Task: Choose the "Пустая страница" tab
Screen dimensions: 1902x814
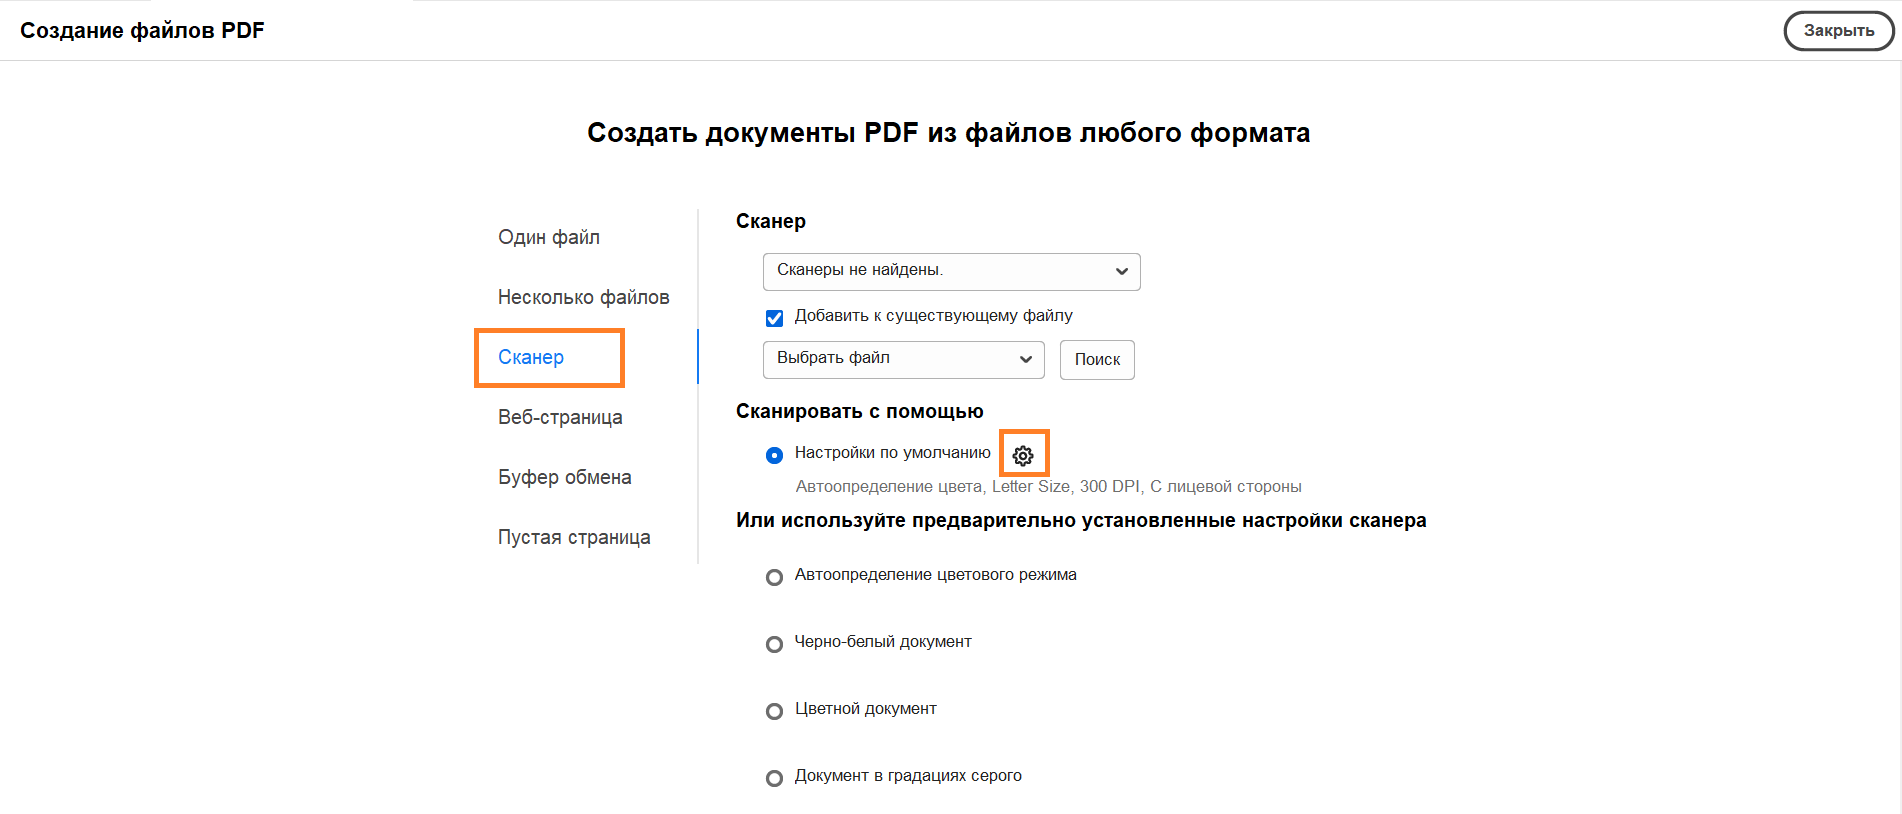Action: (574, 537)
